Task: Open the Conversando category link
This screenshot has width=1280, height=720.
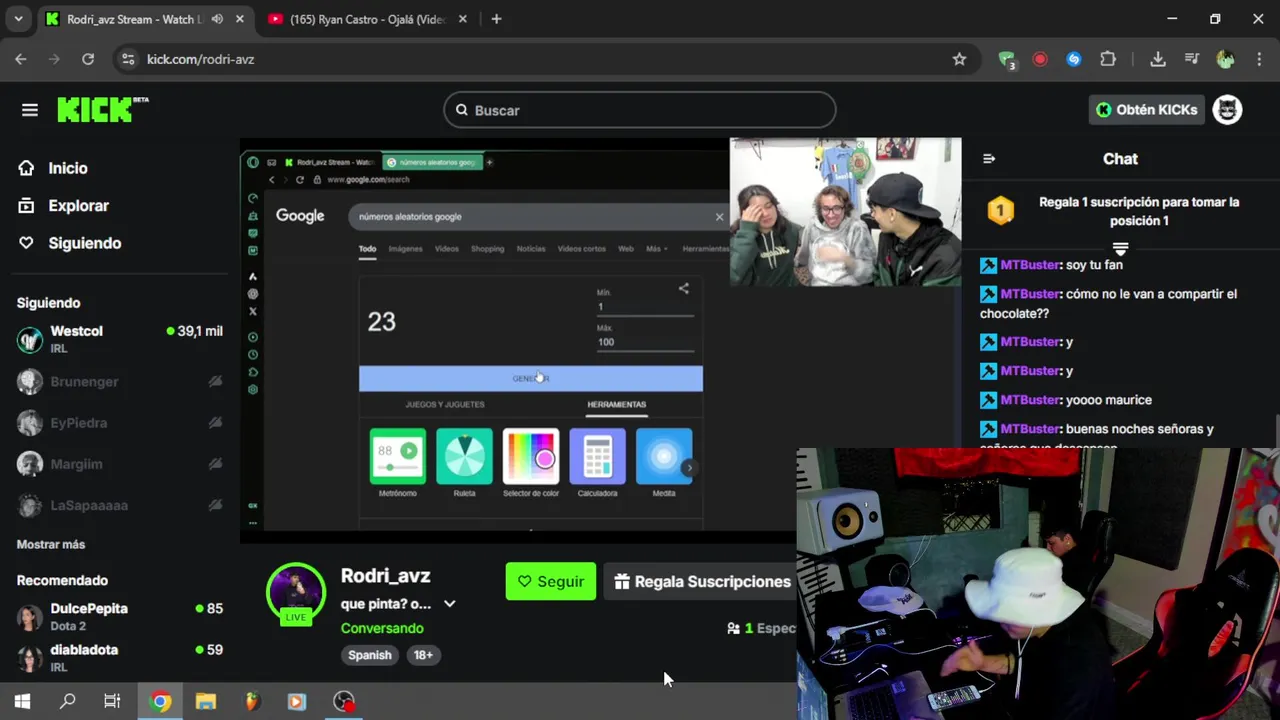Action: point(382,628)
